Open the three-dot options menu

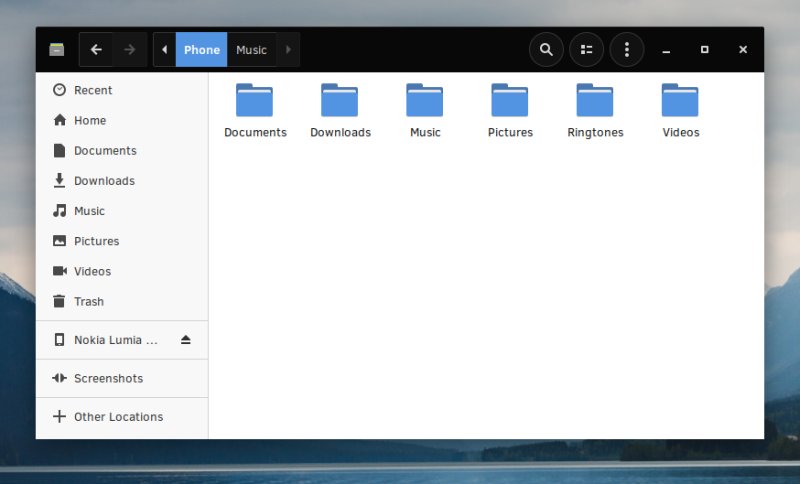click(x=626, y=49)
